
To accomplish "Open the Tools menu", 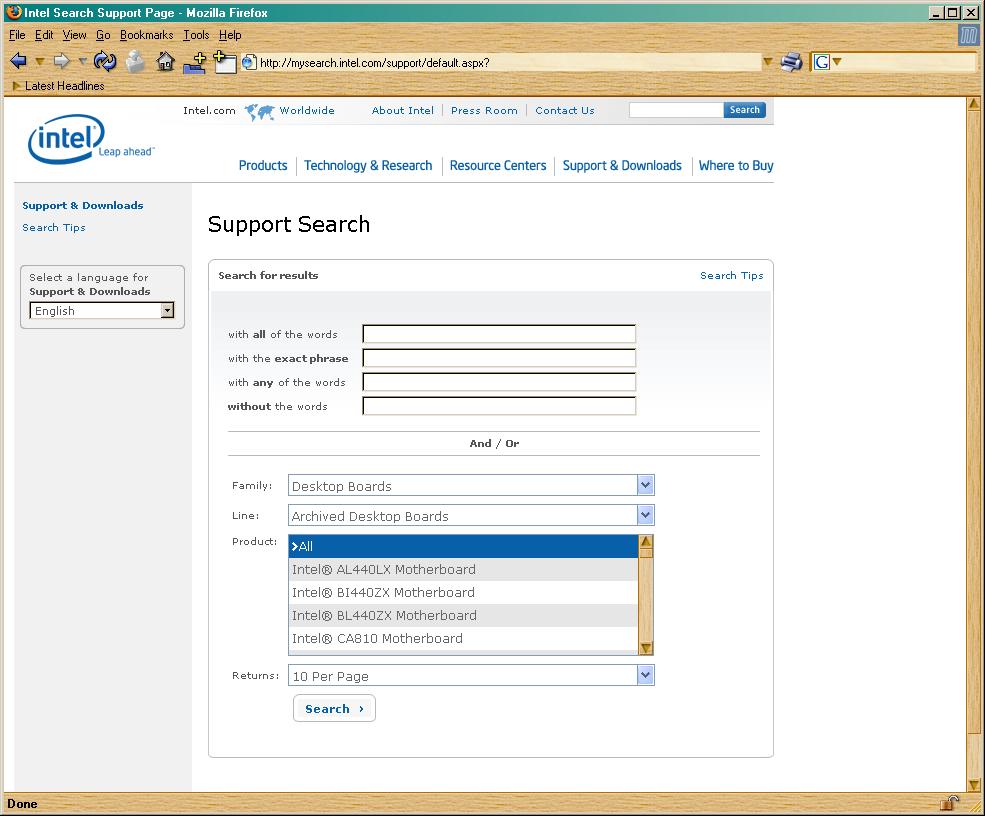I will pos(196,35).
